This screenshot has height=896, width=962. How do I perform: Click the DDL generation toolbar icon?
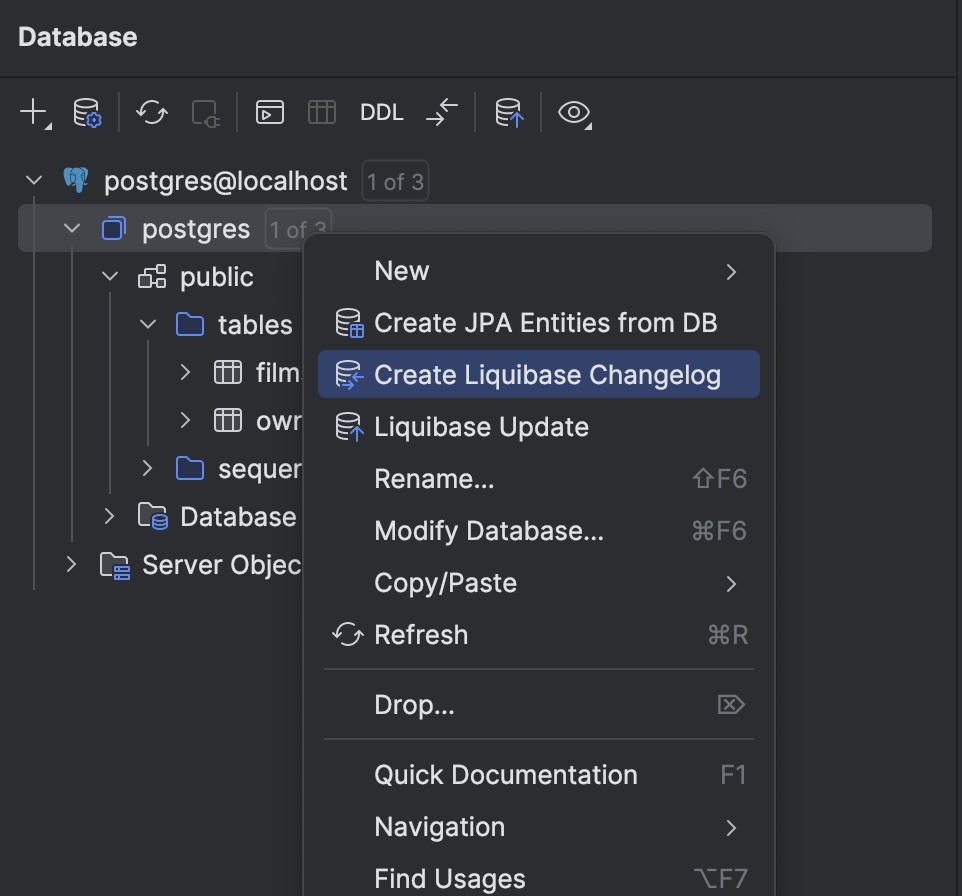click(381, 112)
